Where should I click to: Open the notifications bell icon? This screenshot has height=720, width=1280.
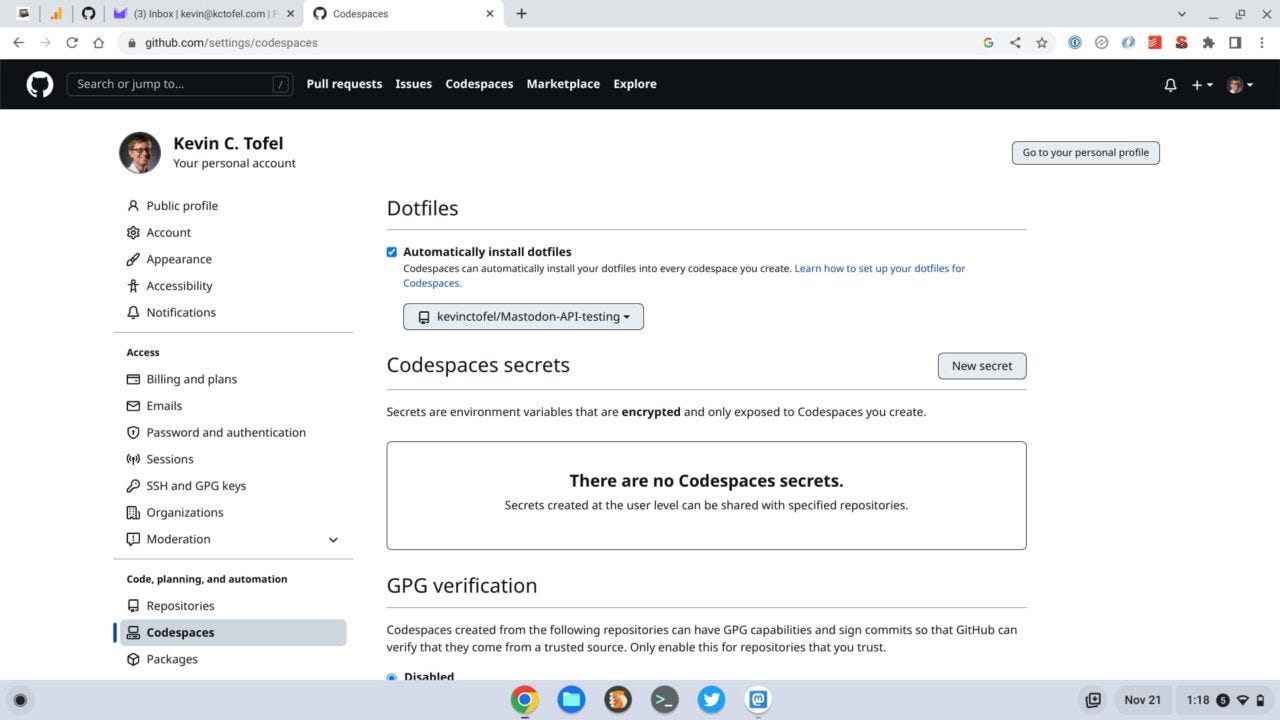1170,85
